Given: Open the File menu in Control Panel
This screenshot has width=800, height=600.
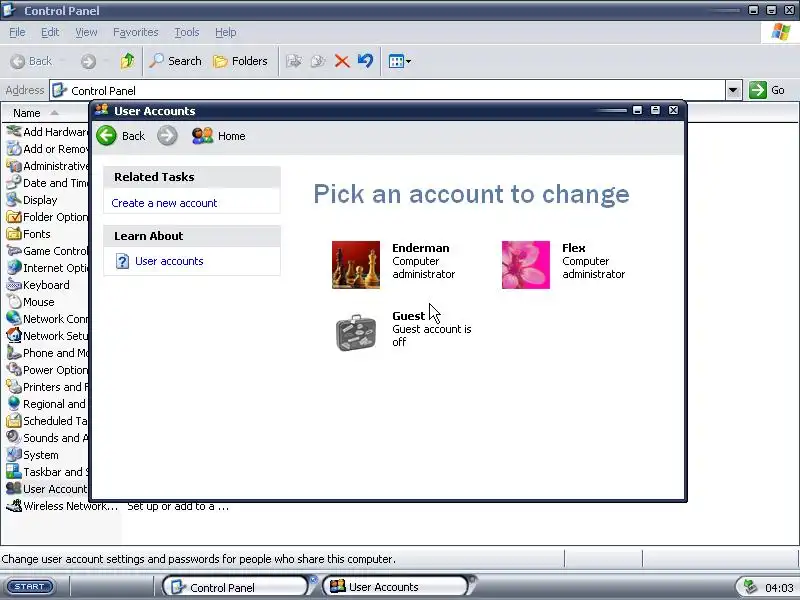Looking at the screenshot, I should click(17, 32).
